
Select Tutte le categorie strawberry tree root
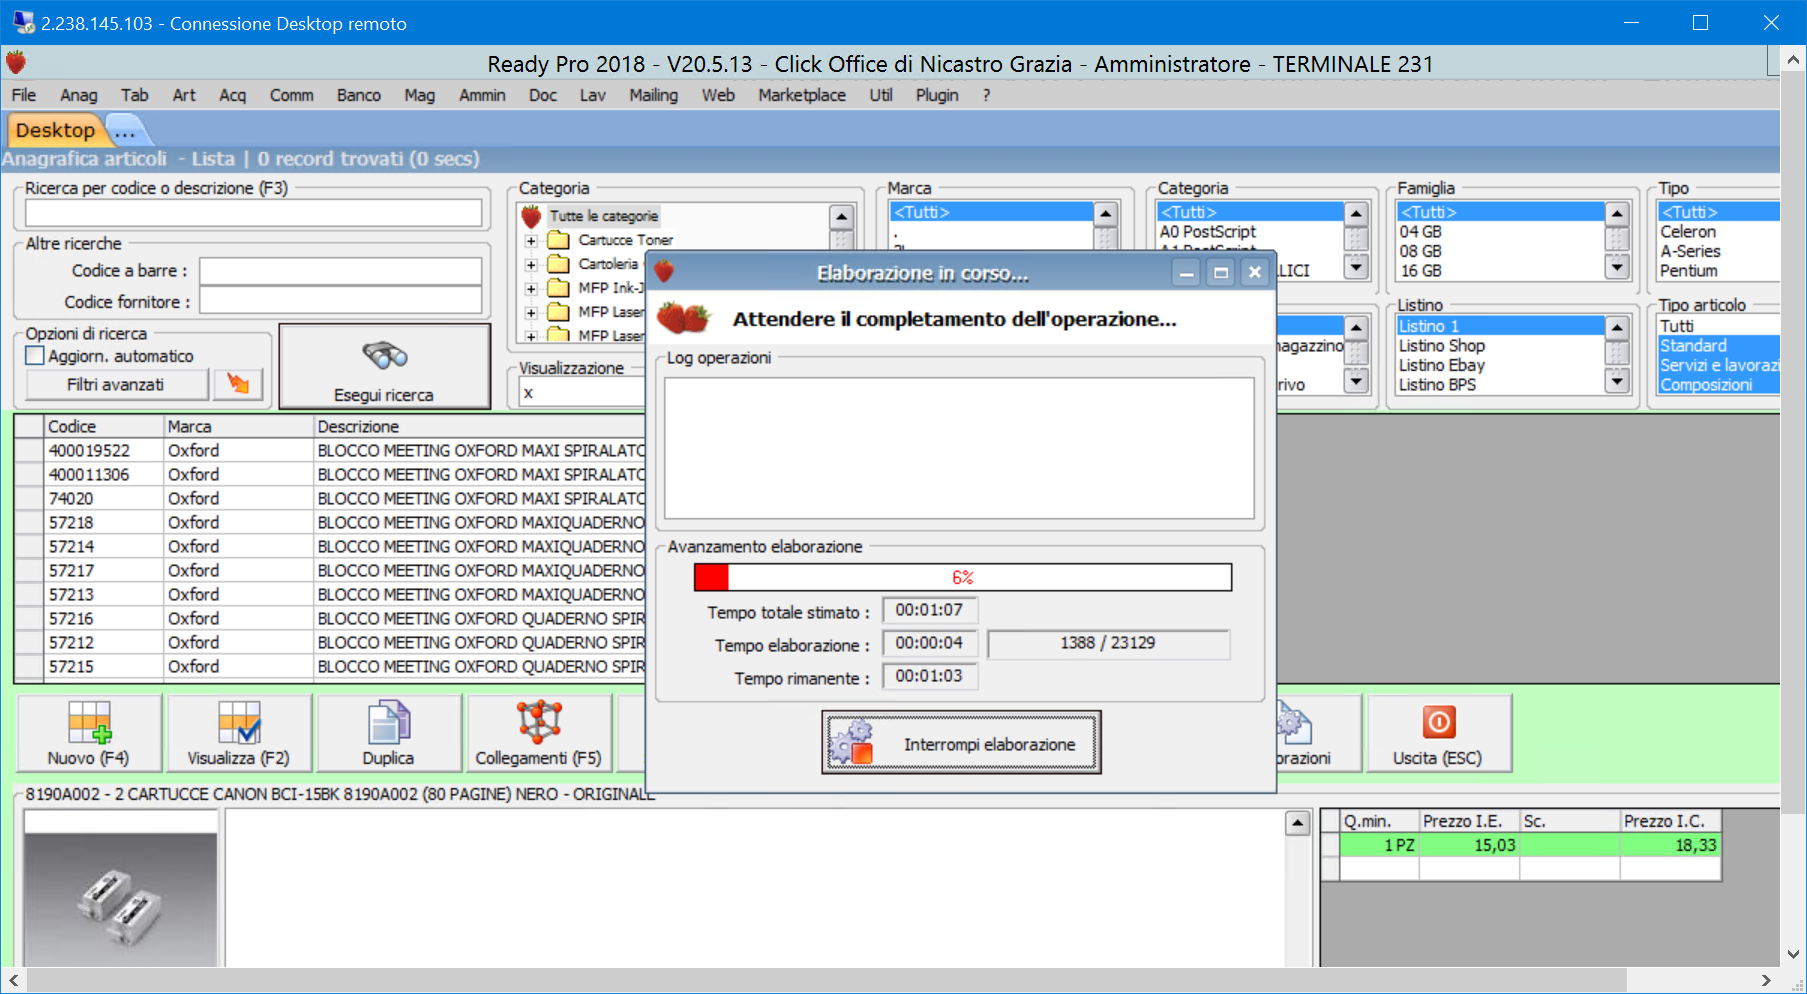[x=603, y=216]
